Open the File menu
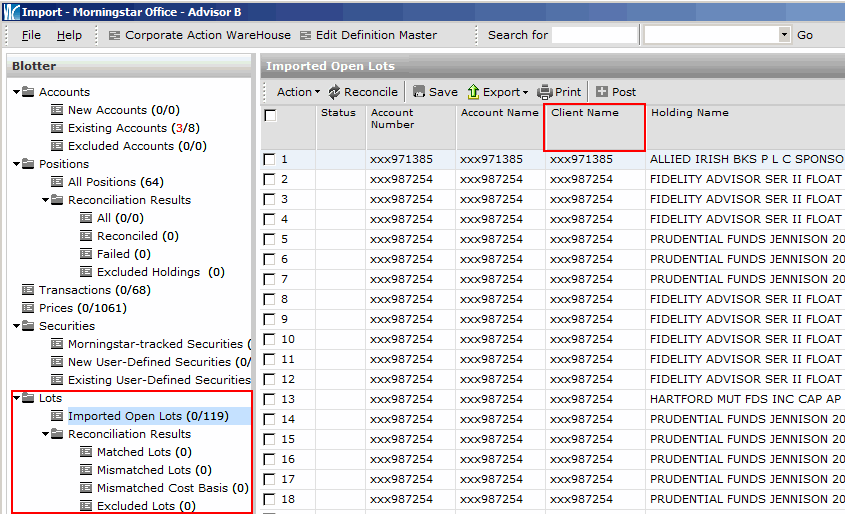845x514 pixels. 31,35
